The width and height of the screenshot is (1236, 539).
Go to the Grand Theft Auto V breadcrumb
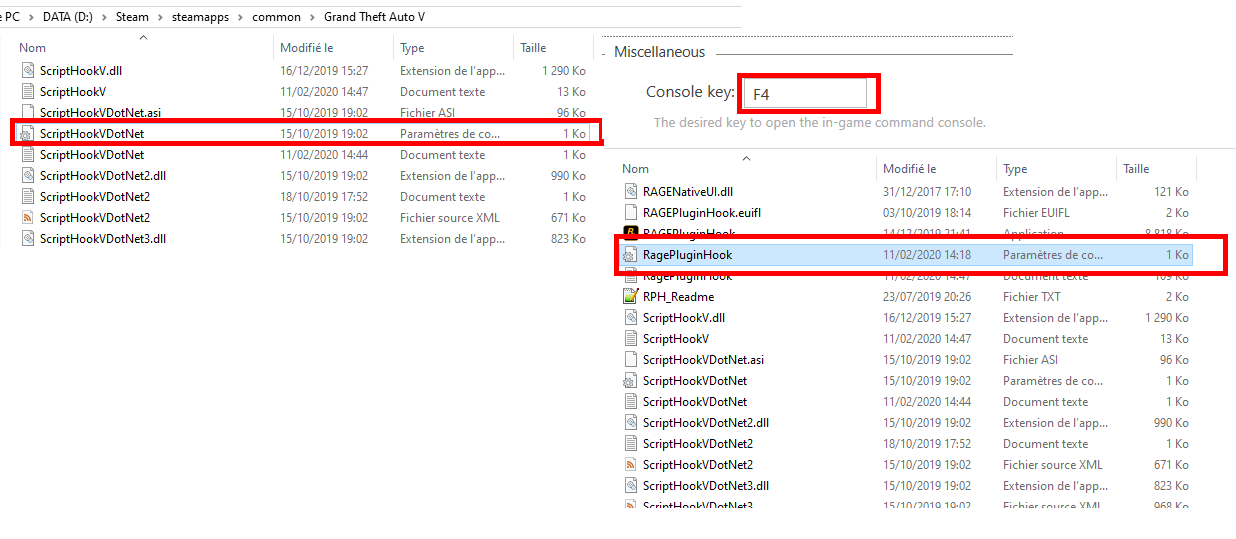(374, 17)
